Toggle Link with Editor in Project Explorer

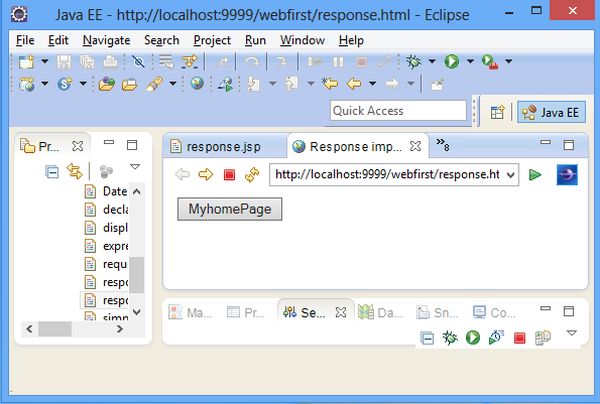[75, 171]
